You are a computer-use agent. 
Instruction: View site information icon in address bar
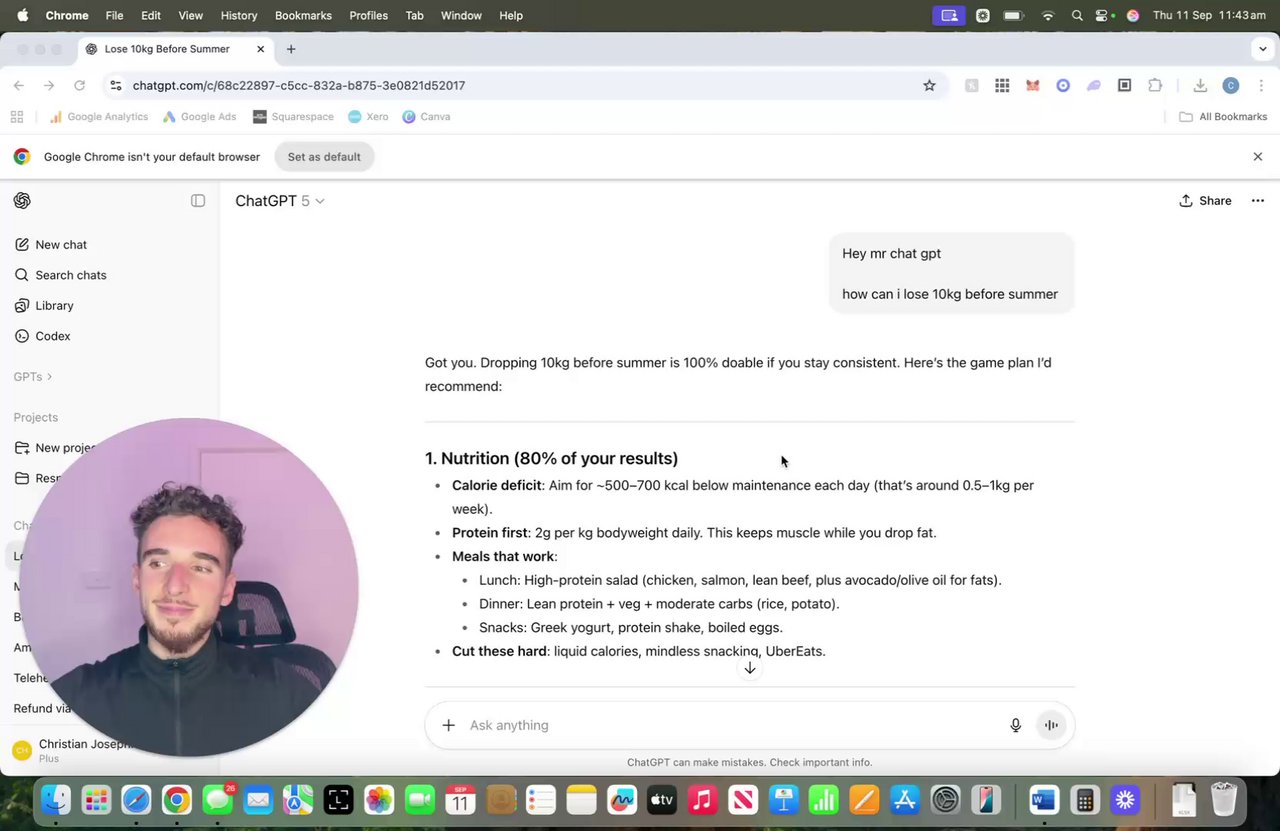[116, 86]
